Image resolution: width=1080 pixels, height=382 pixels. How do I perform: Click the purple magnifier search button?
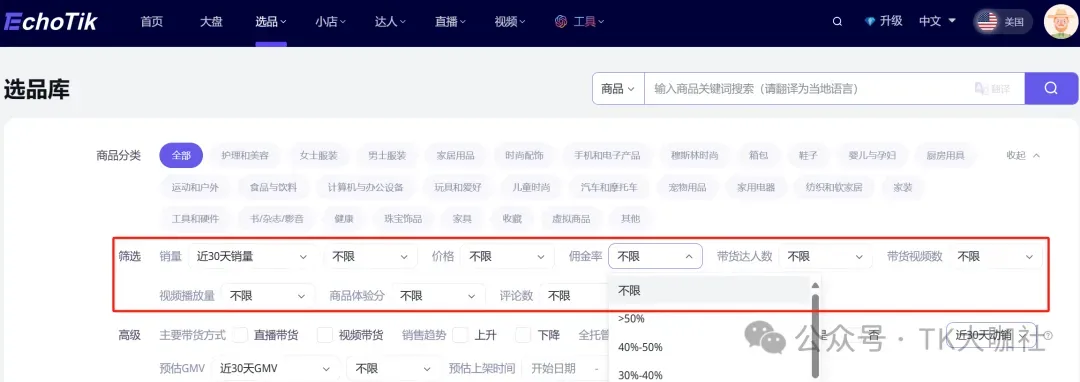(1051, 88)
